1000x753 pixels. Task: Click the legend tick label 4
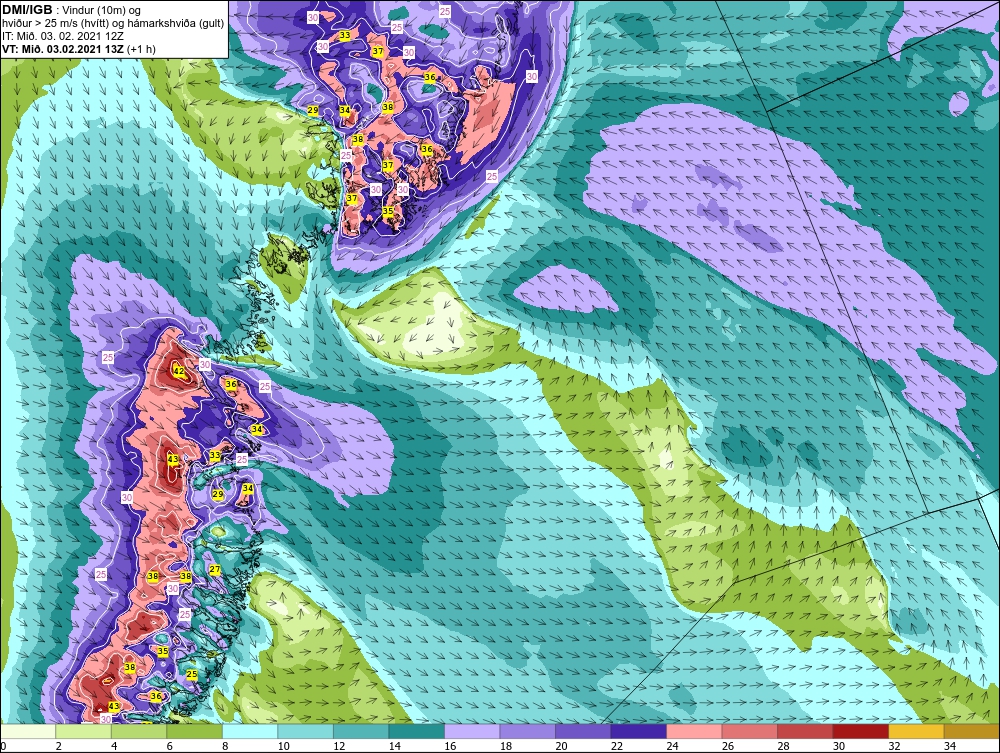(114, 746)
